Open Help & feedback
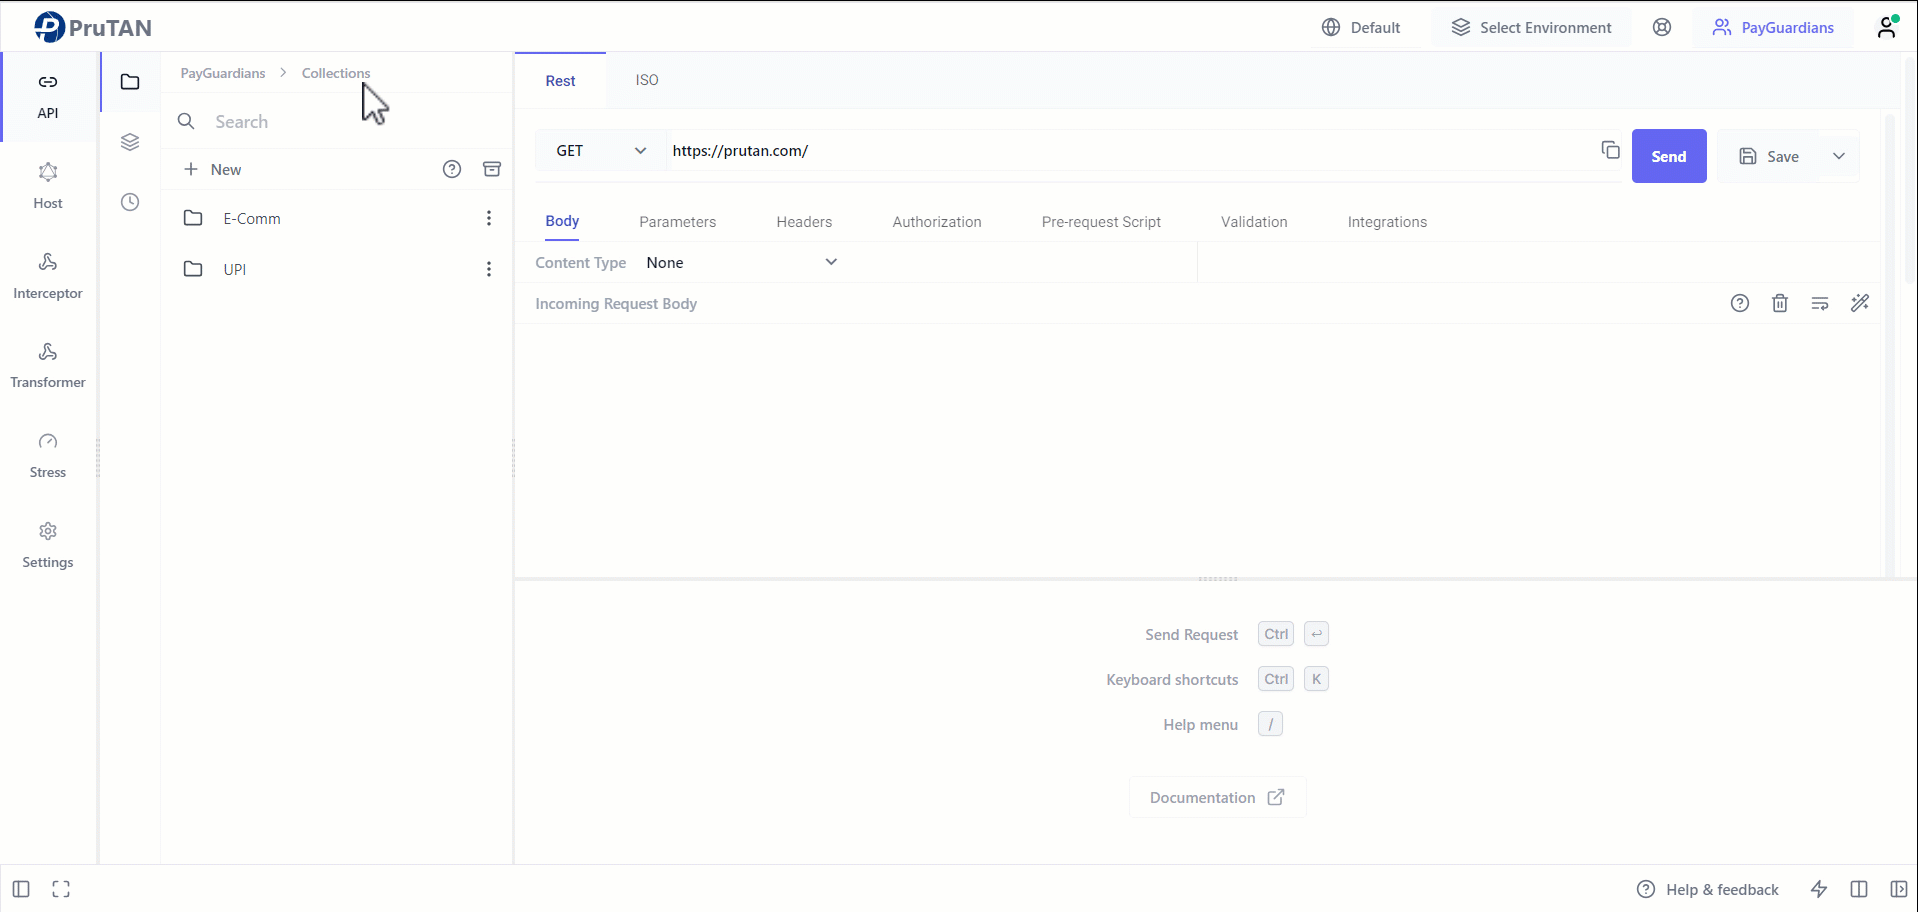The image size is (1918, 912). pyautogui.click(x=1708, y=889)
